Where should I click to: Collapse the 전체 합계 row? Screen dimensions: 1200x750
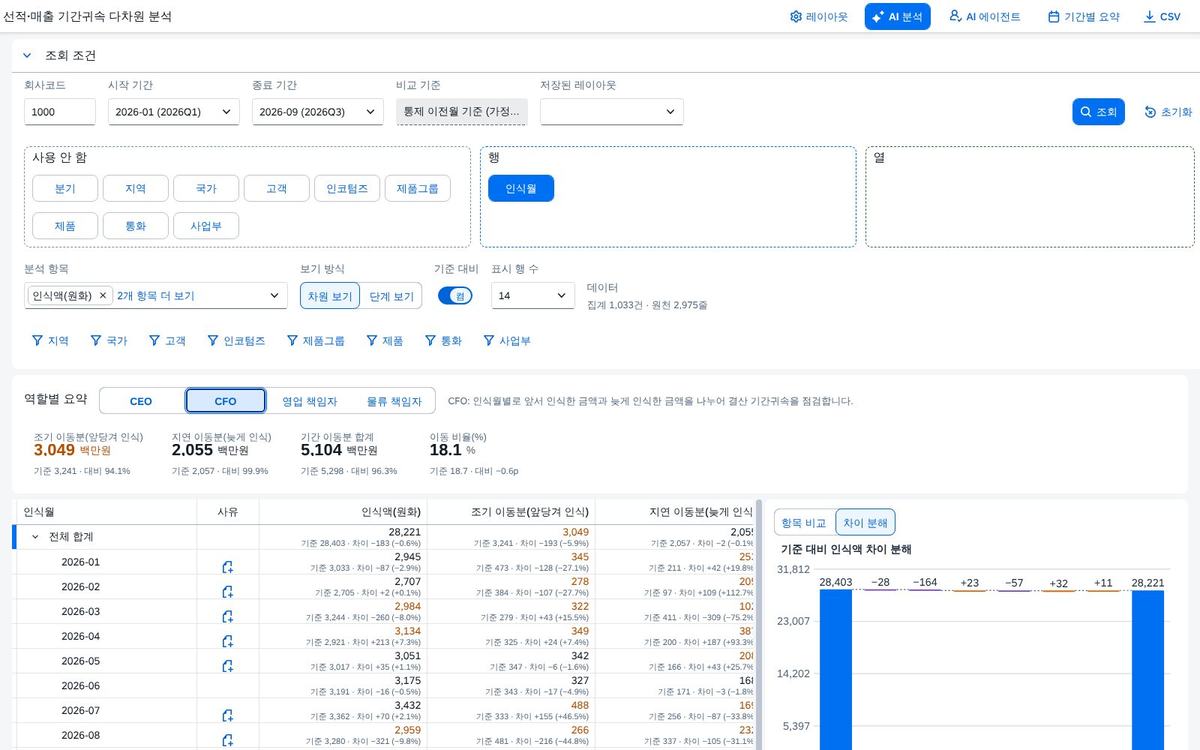36,537
